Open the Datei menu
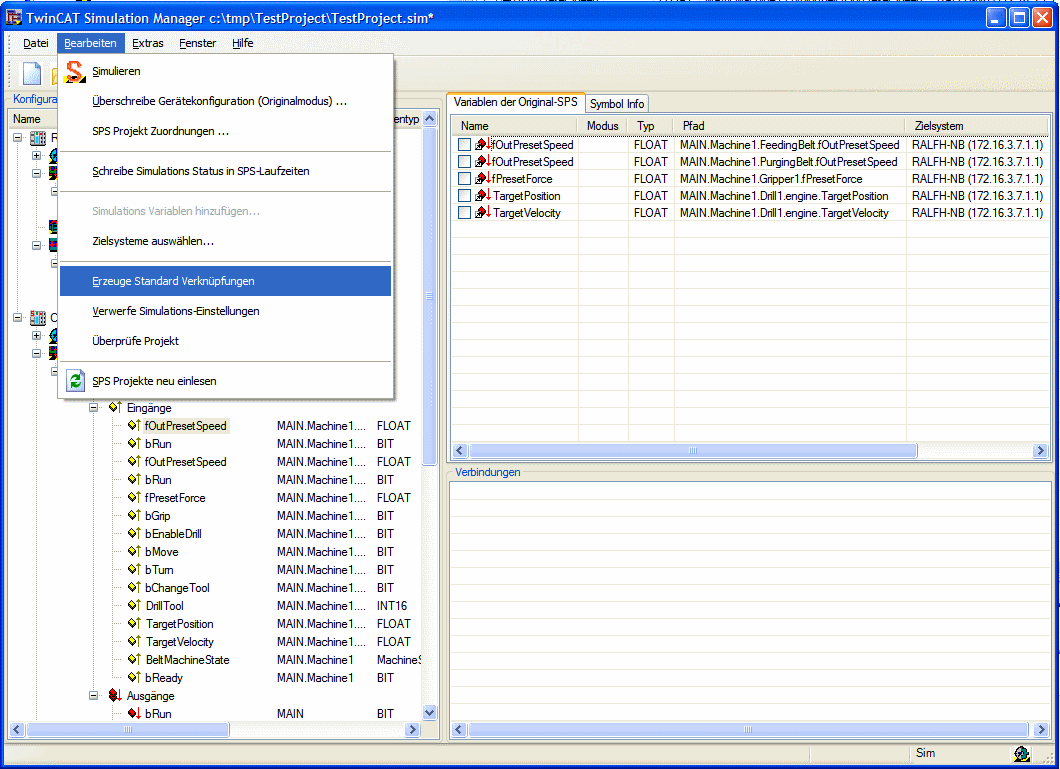This screenshot has width=1060, height=769. (x=36, y=43)
